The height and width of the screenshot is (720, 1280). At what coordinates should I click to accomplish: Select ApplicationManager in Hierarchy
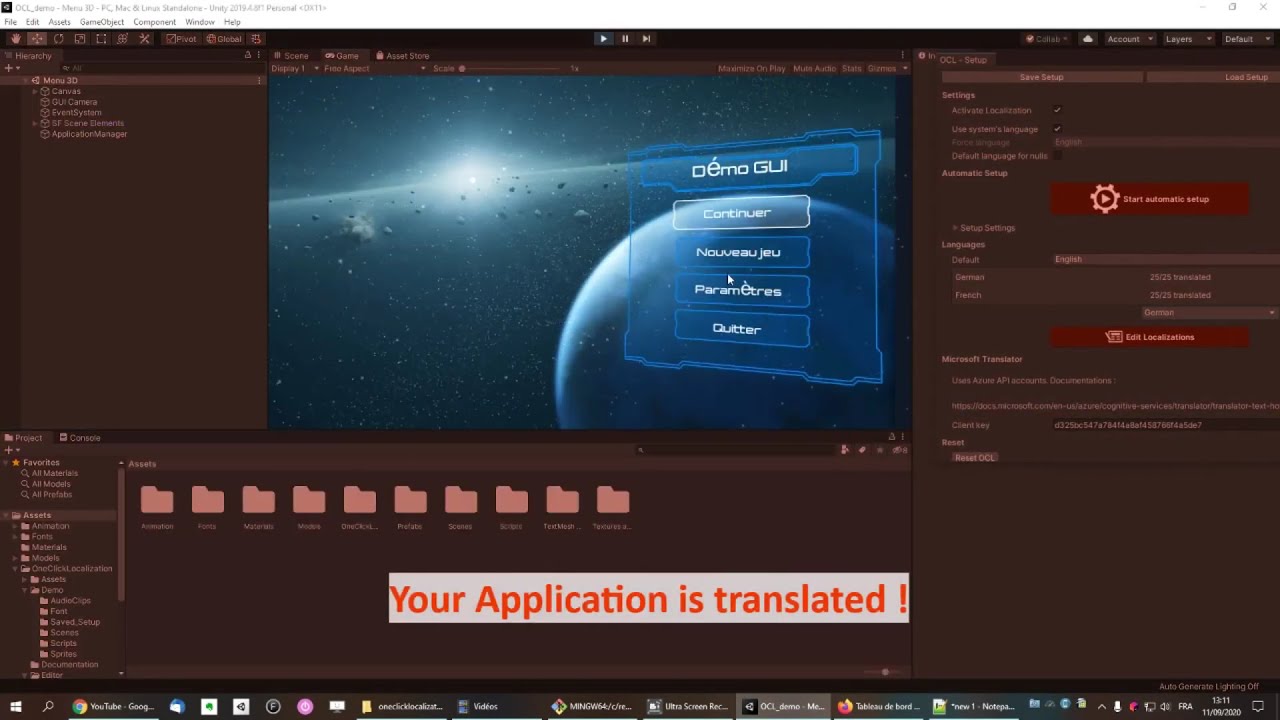click(89, 134)
